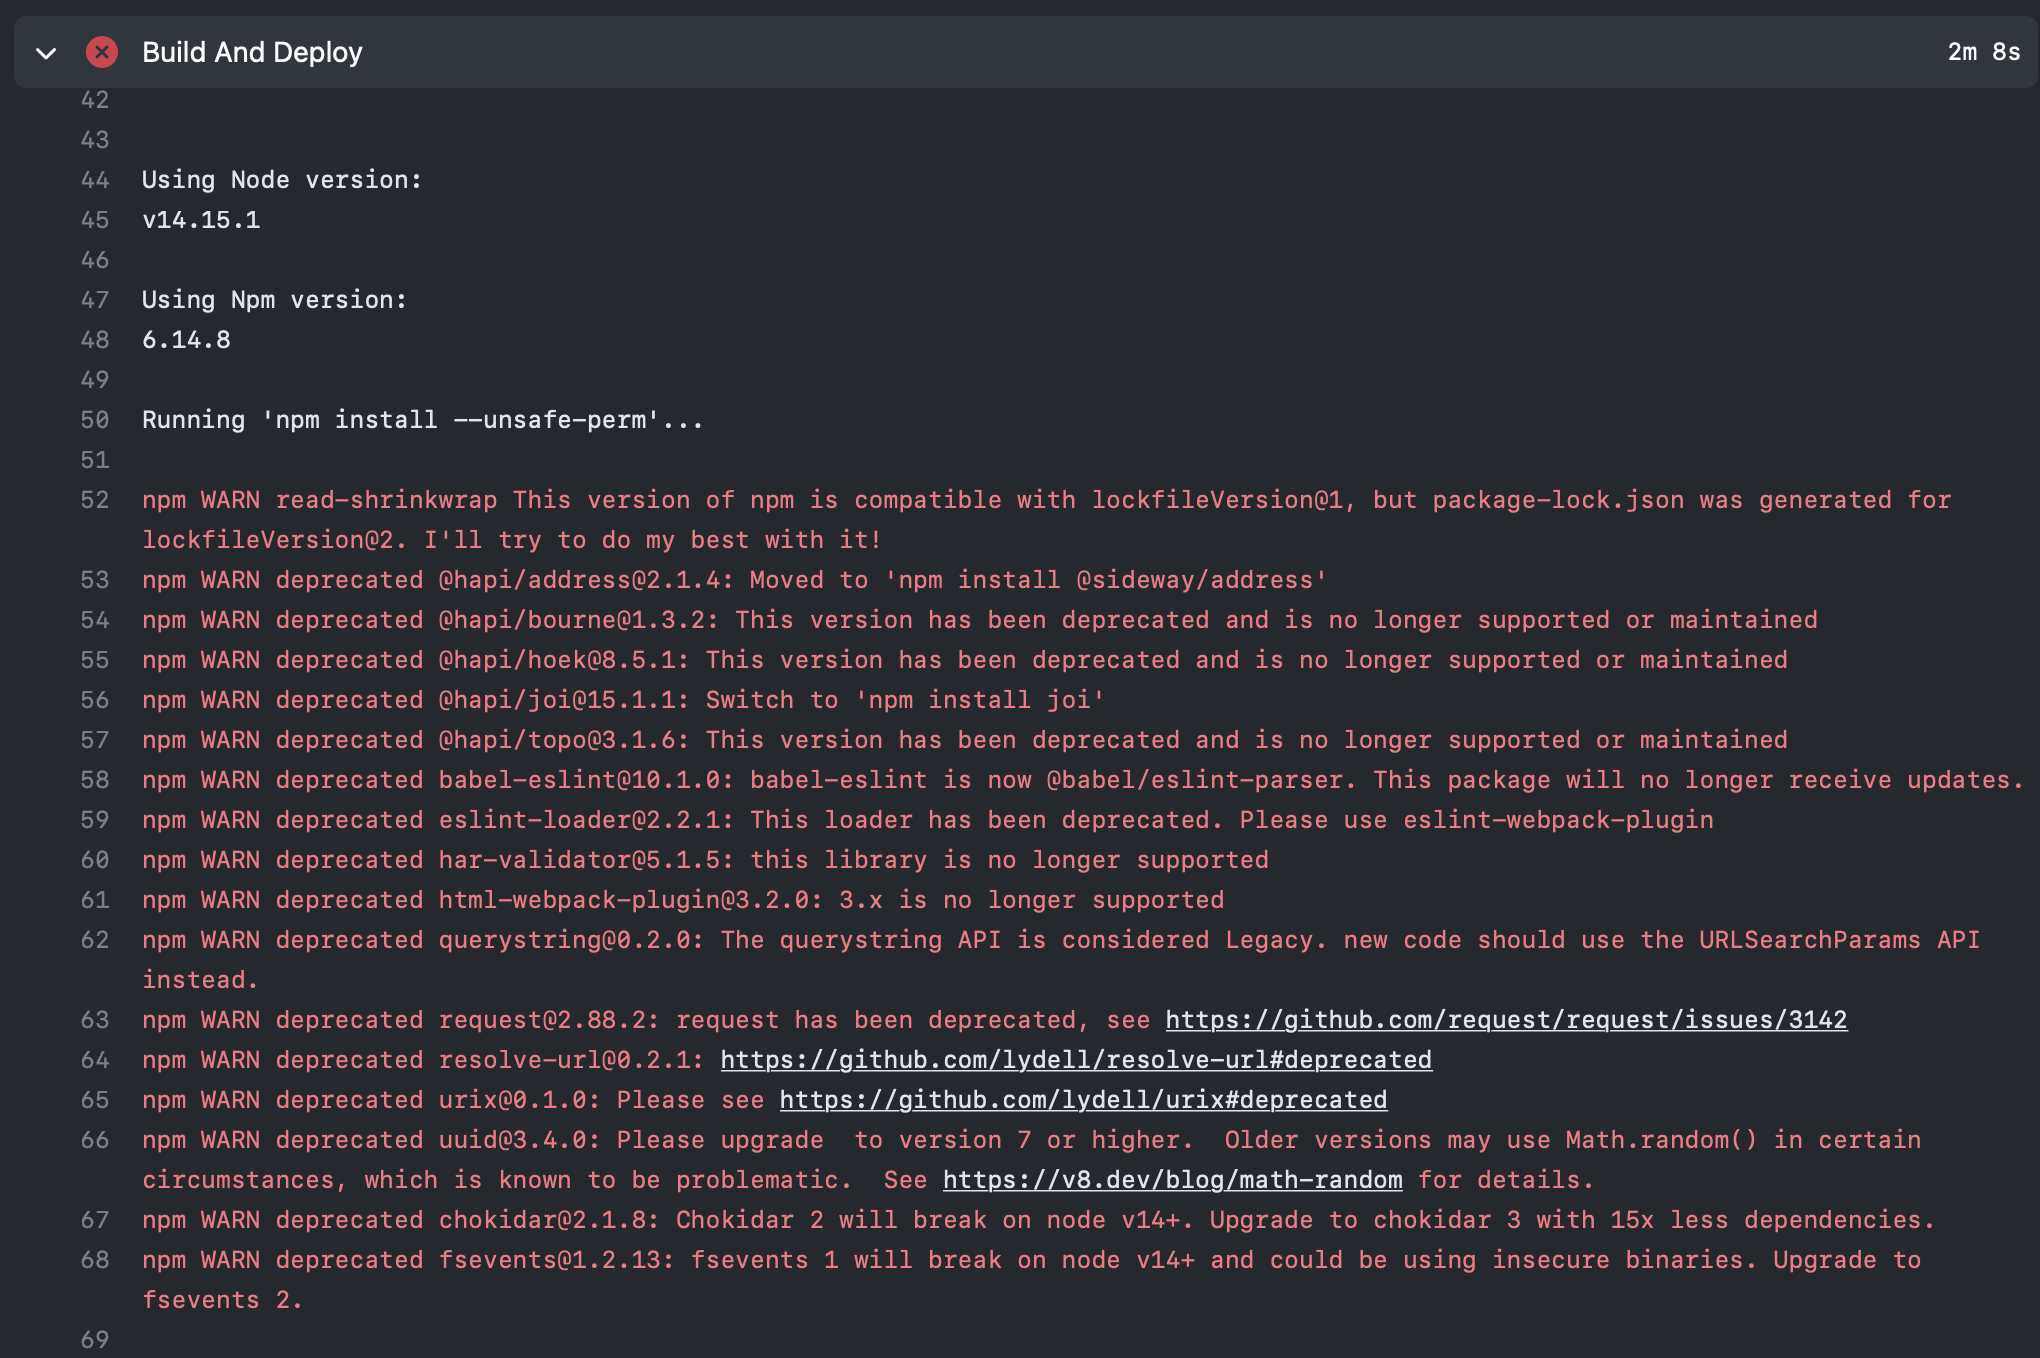
Task: Click the '6.14.8' npm version text
Action: coord(186,340)
